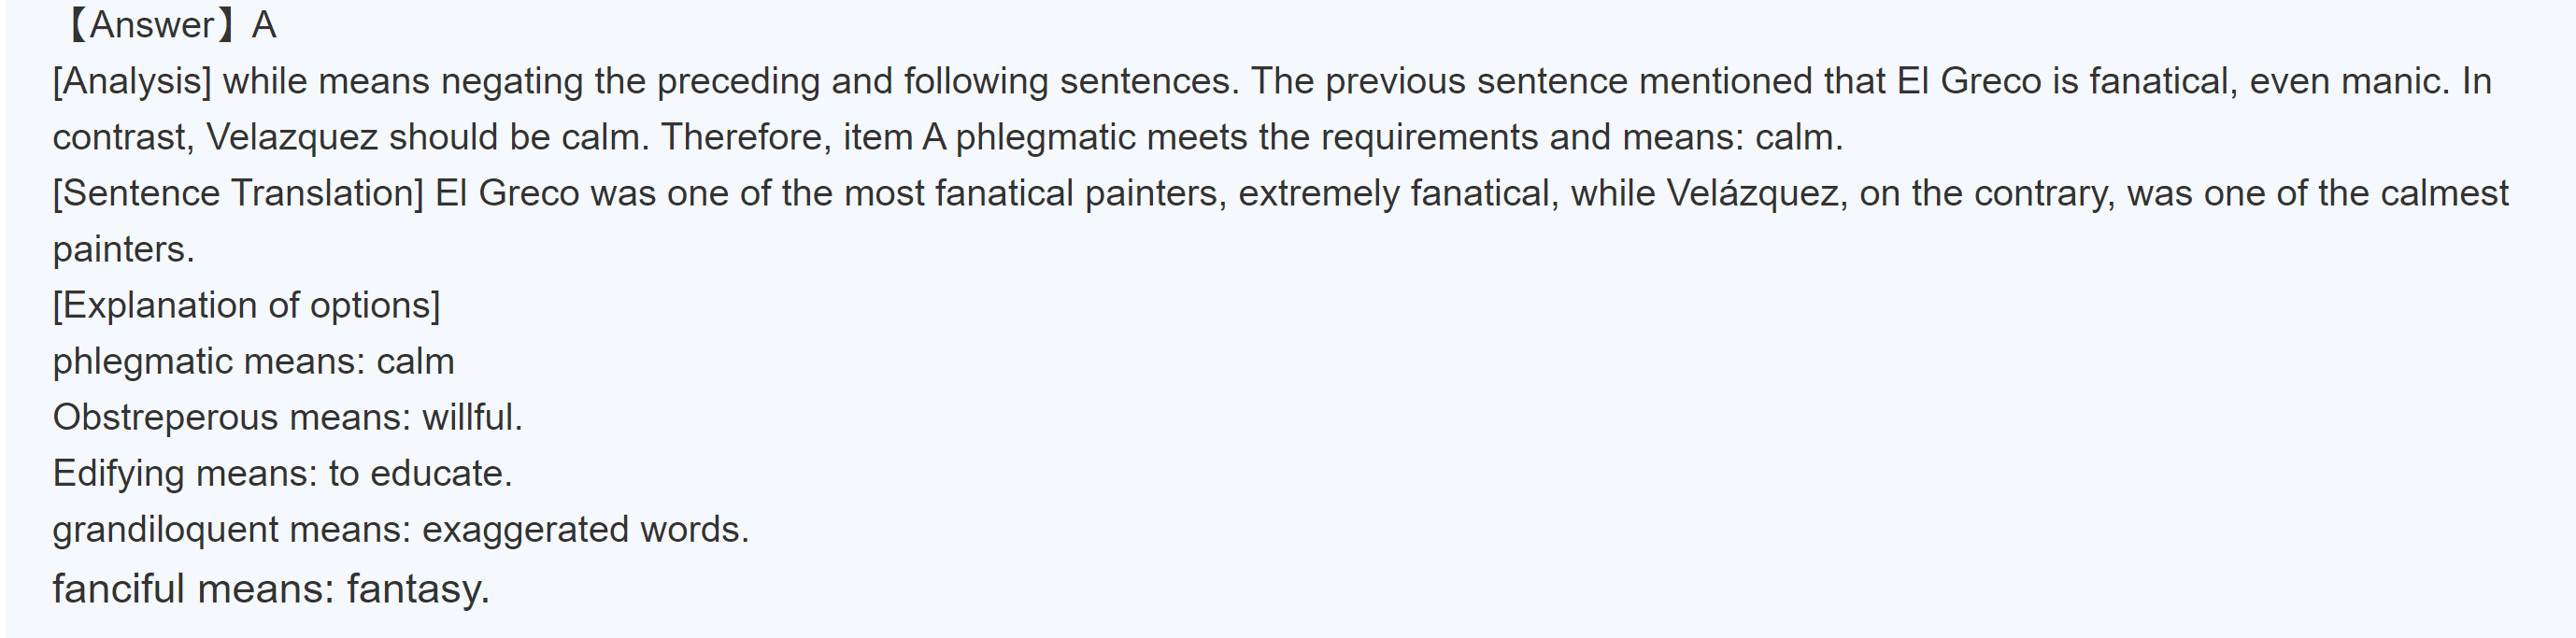Screen dimensions: 2576x638
Task: Click the phrase 'extremely fanatical' in the translation
Action: (x=1397, y=193)
